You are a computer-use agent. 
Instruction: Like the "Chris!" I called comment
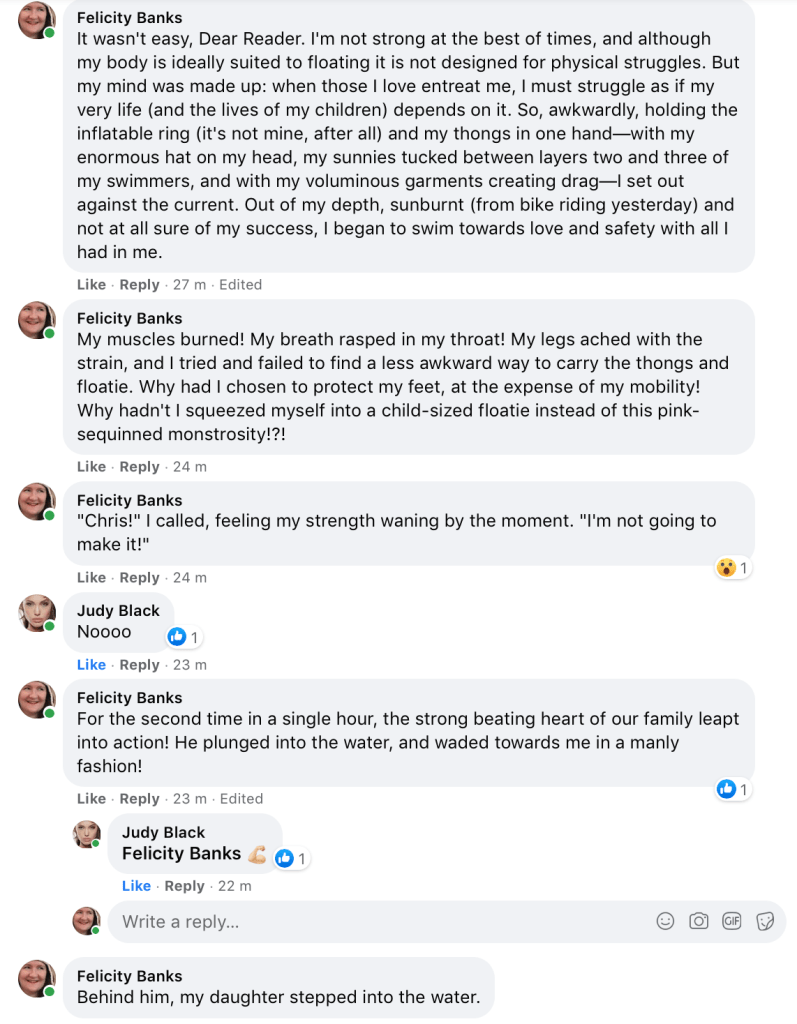coord(91,578)
